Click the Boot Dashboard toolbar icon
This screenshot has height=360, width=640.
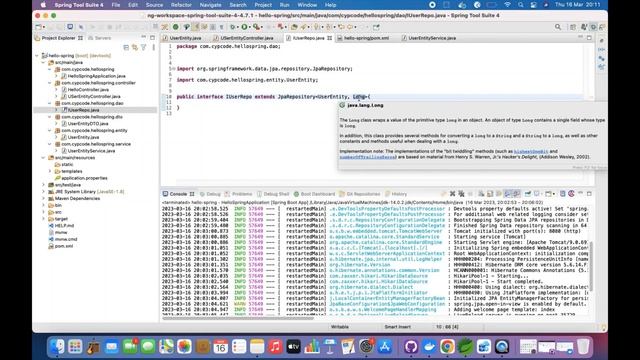(x=176, y=27)
